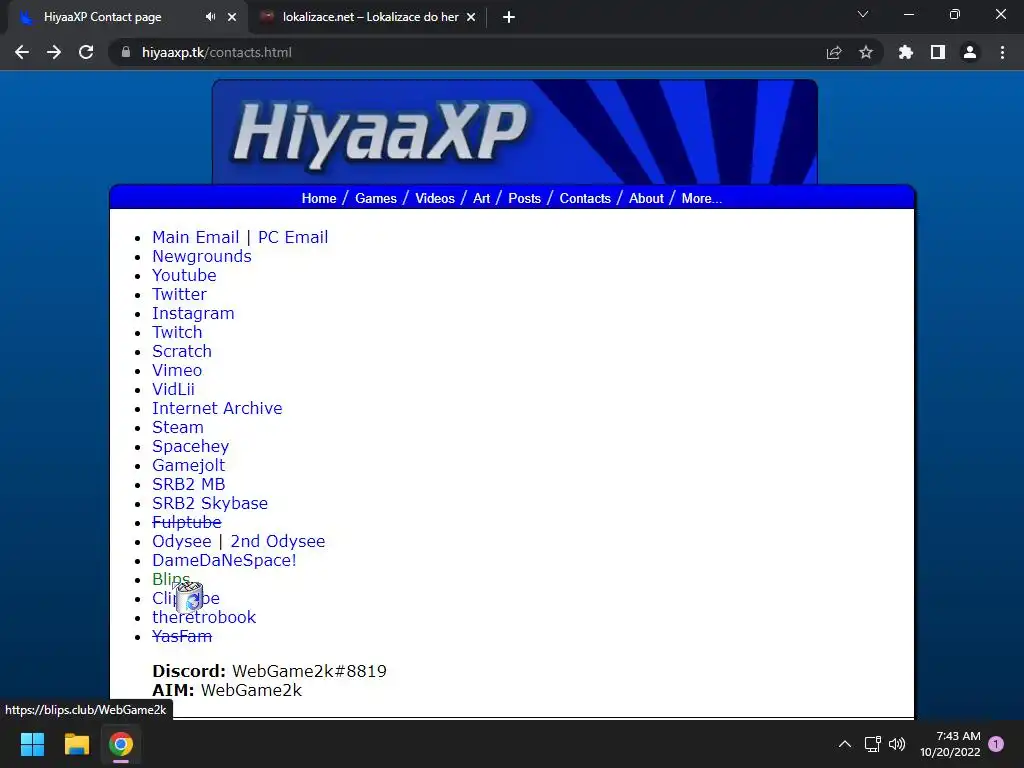Visit the Twitch link
This screenshot has height=768, width=1024.
pos(177,332)
